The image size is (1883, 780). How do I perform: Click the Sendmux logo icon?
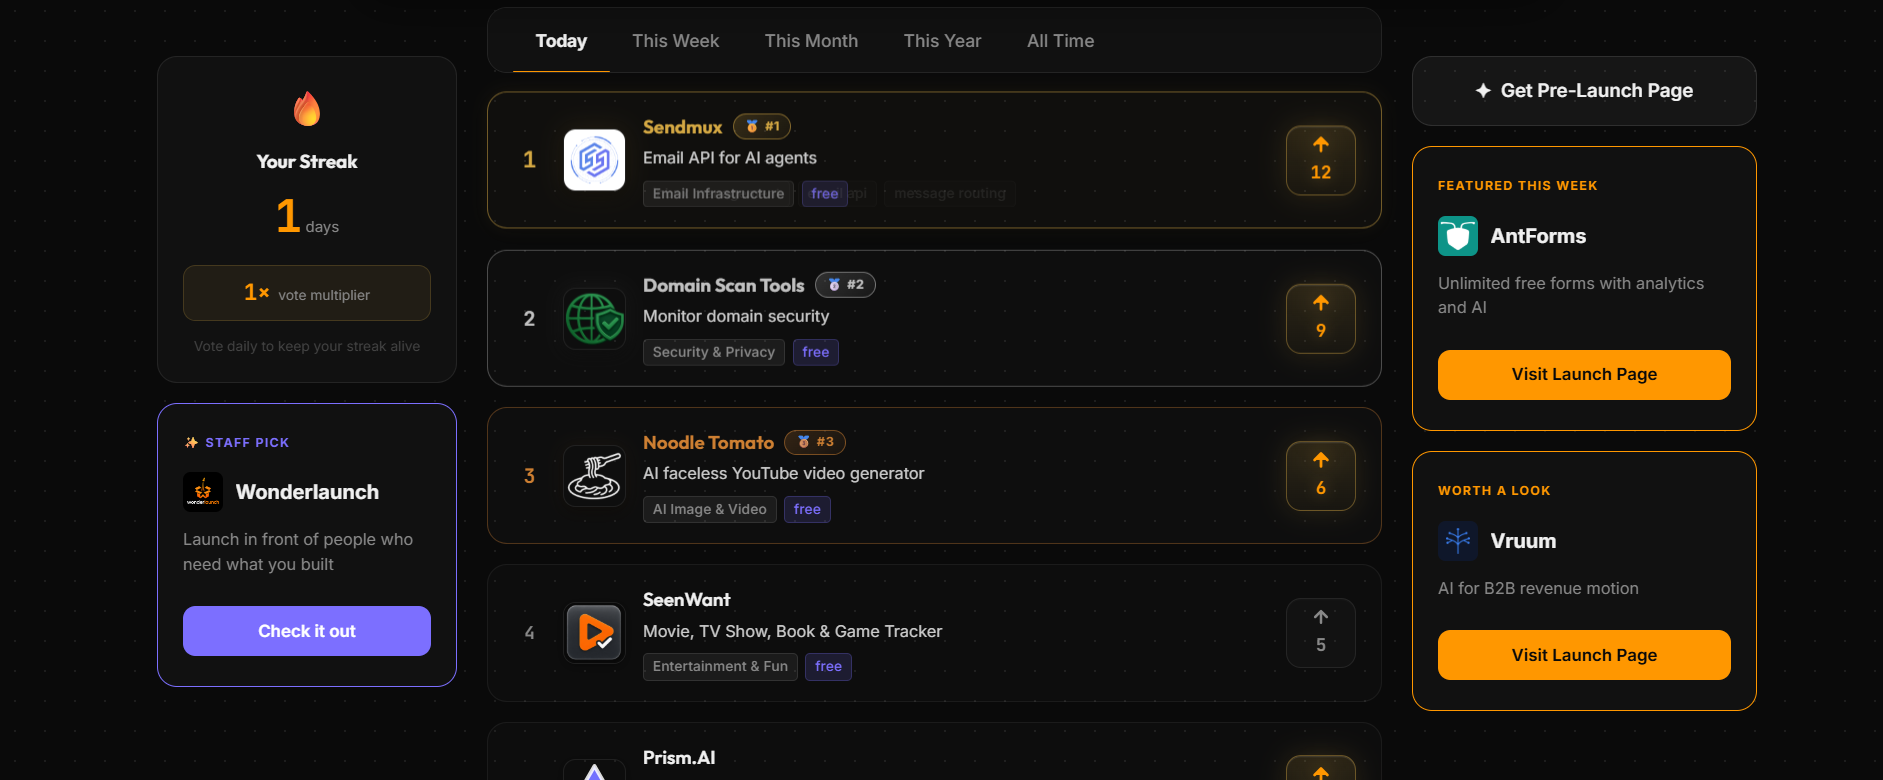594,160
